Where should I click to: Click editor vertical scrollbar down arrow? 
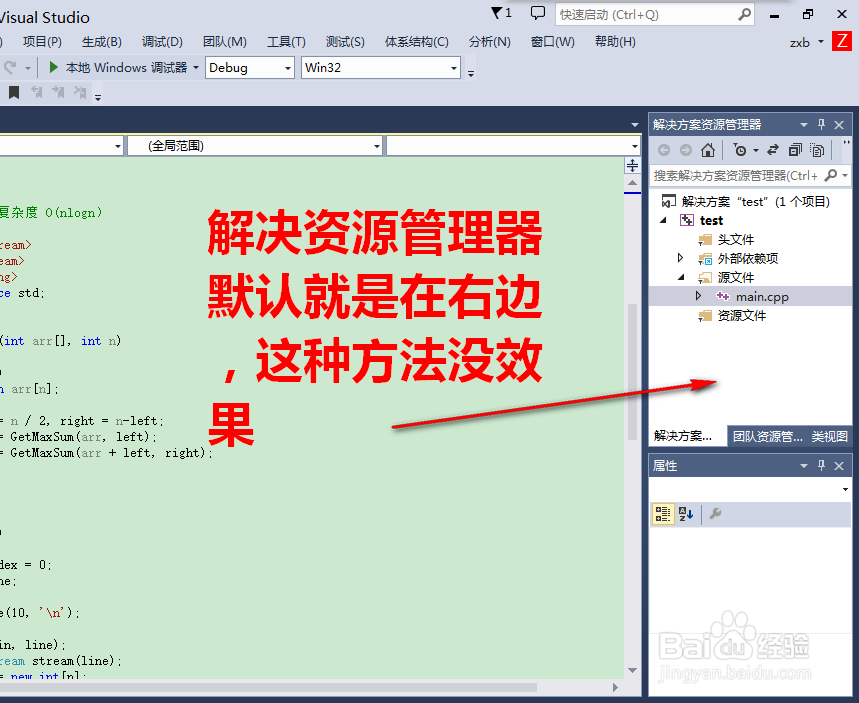[x=632, y=670]
